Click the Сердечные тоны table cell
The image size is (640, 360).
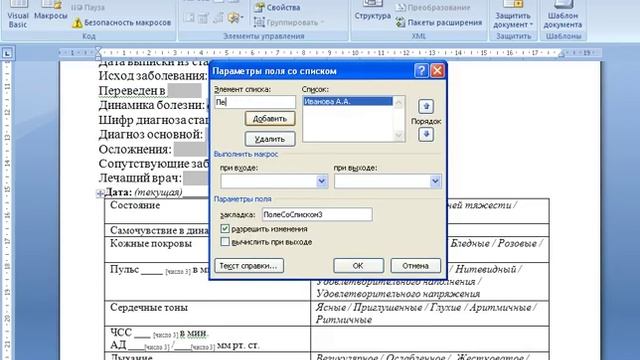point(207,313)
